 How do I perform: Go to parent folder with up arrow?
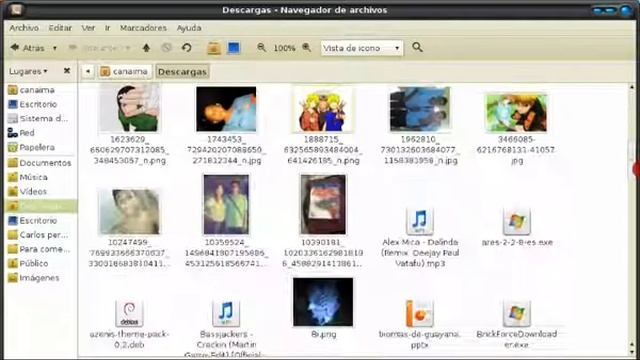(146, 48)
